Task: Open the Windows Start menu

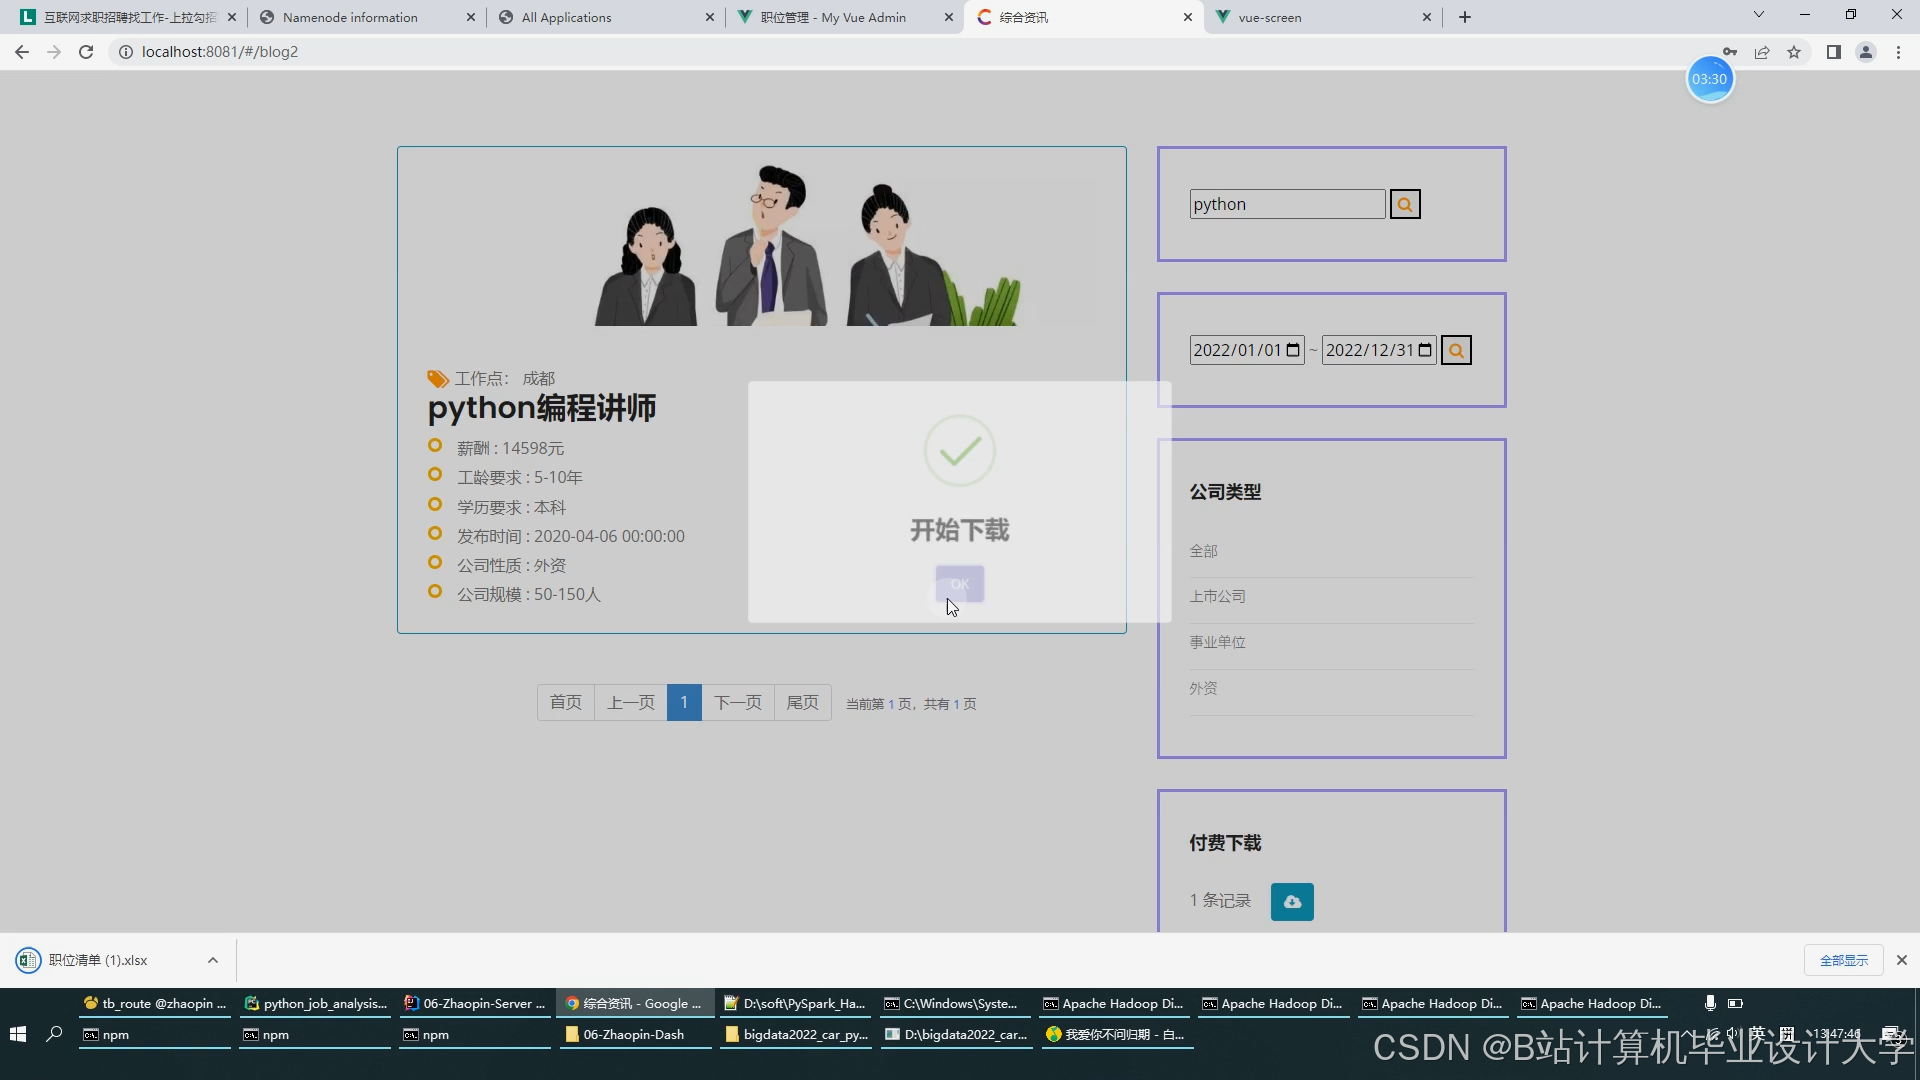Action: point(17,1034)
